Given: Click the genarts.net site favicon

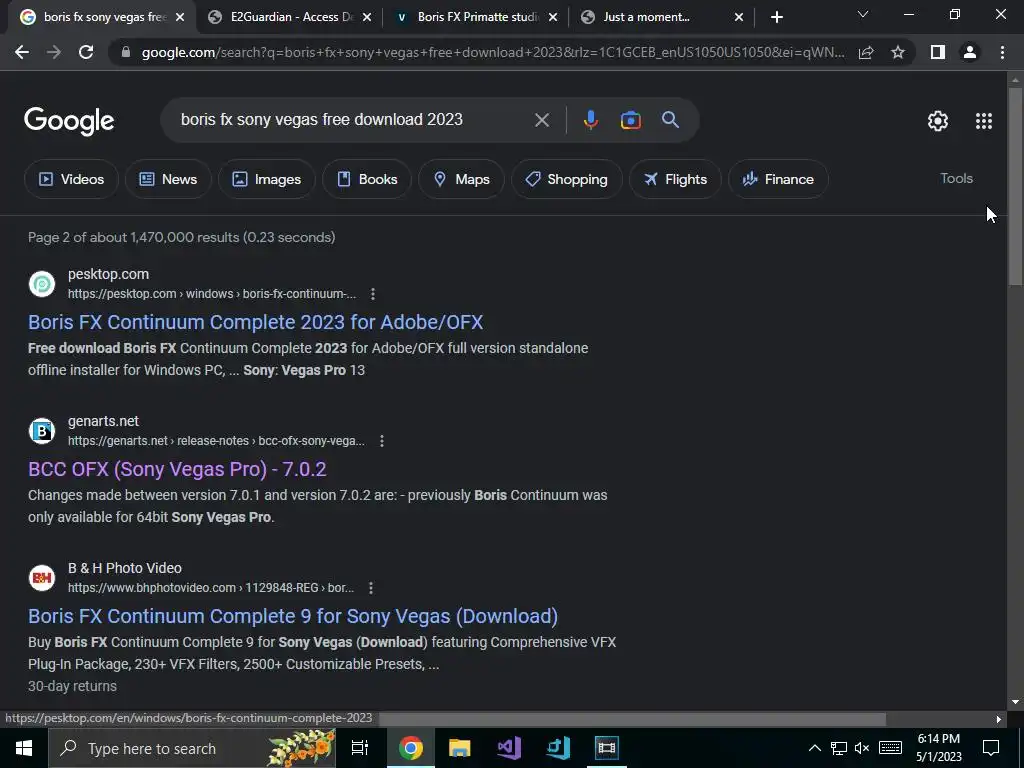Looking at the screenshot, I should (x=42, y=431).
